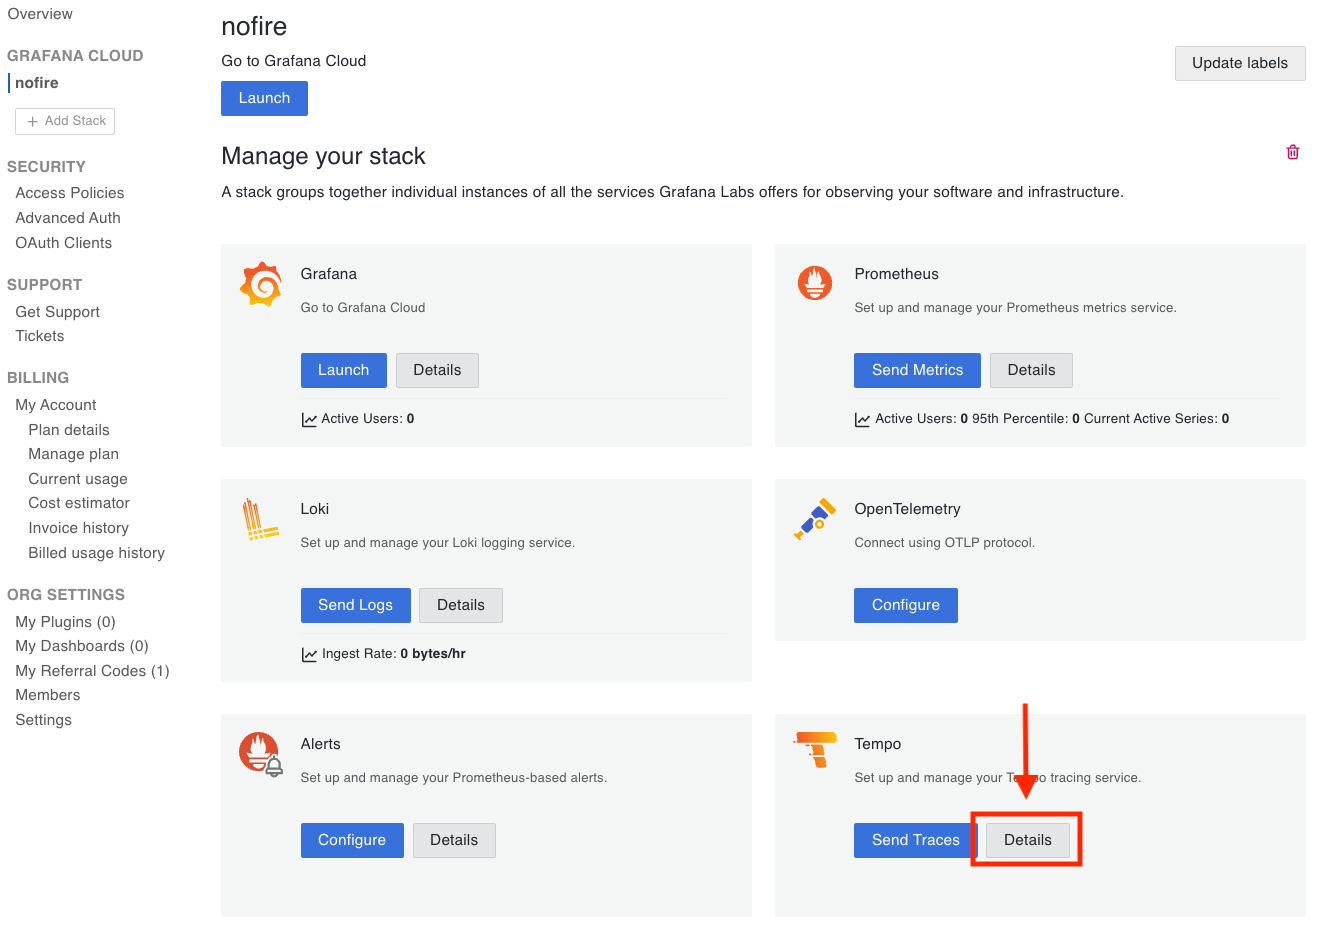
Task: Open Details for the Loki card
Action: point(460,605)
